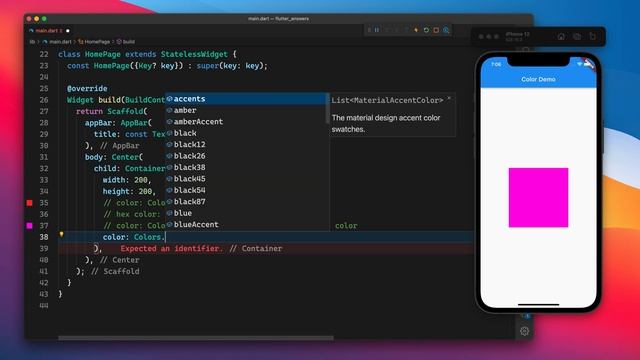
Task: Choose black26 from the suggestion list
Action: click(x=246, y=156)
